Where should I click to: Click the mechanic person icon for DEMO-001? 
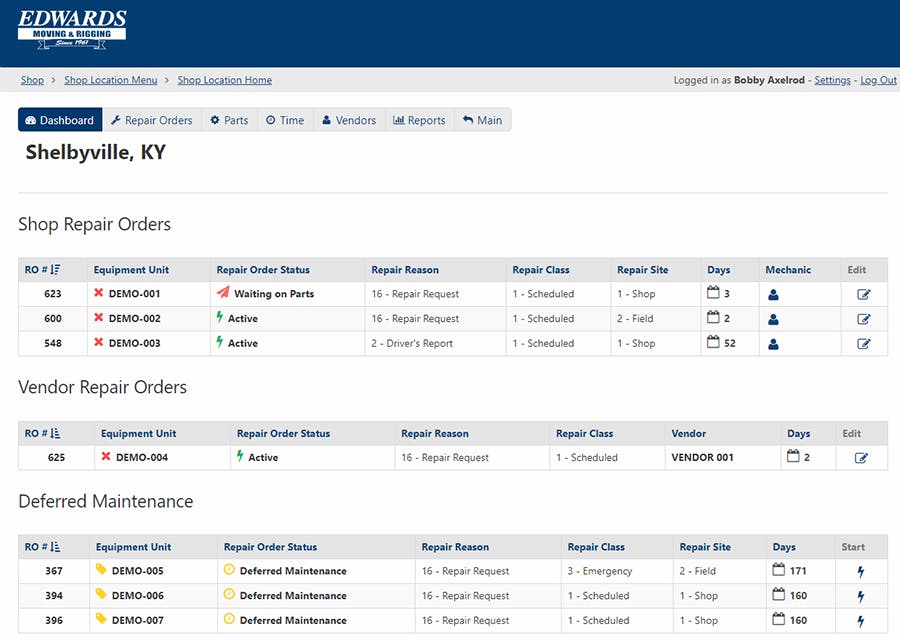773,295
